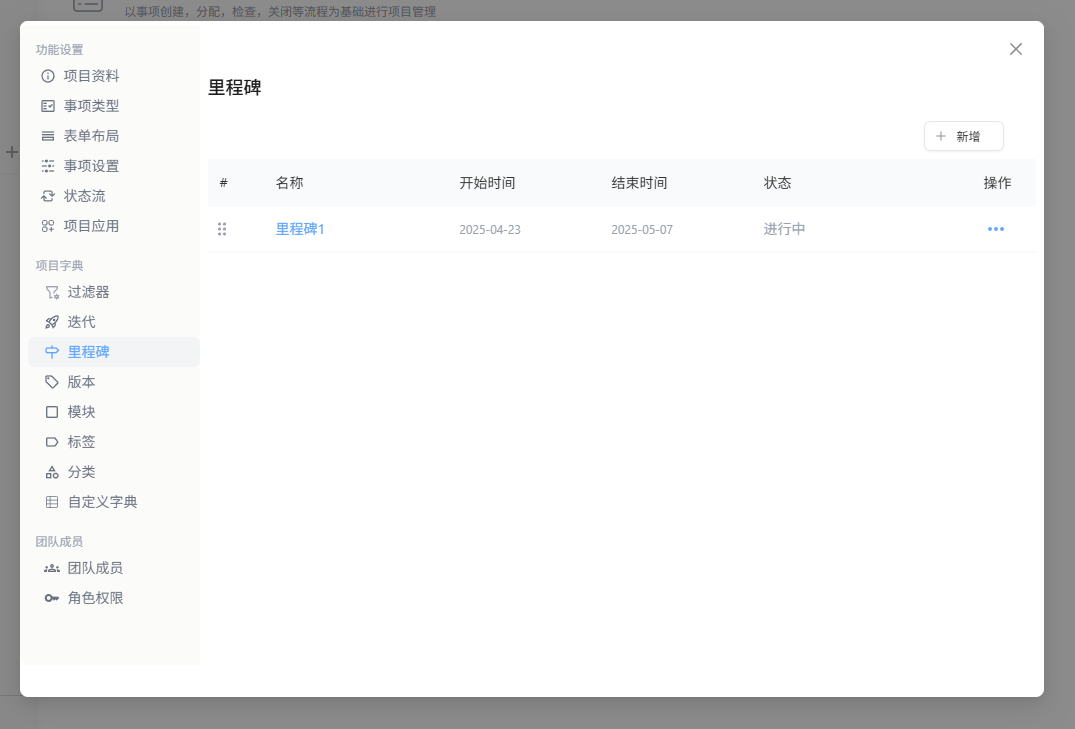Click the 表单布局 layout icon
The image size is (1075, 729).
point(48,136)
